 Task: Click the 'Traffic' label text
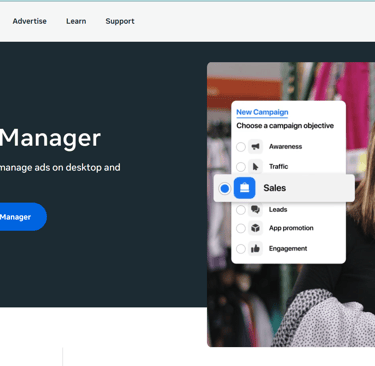(x=278, y=166)
